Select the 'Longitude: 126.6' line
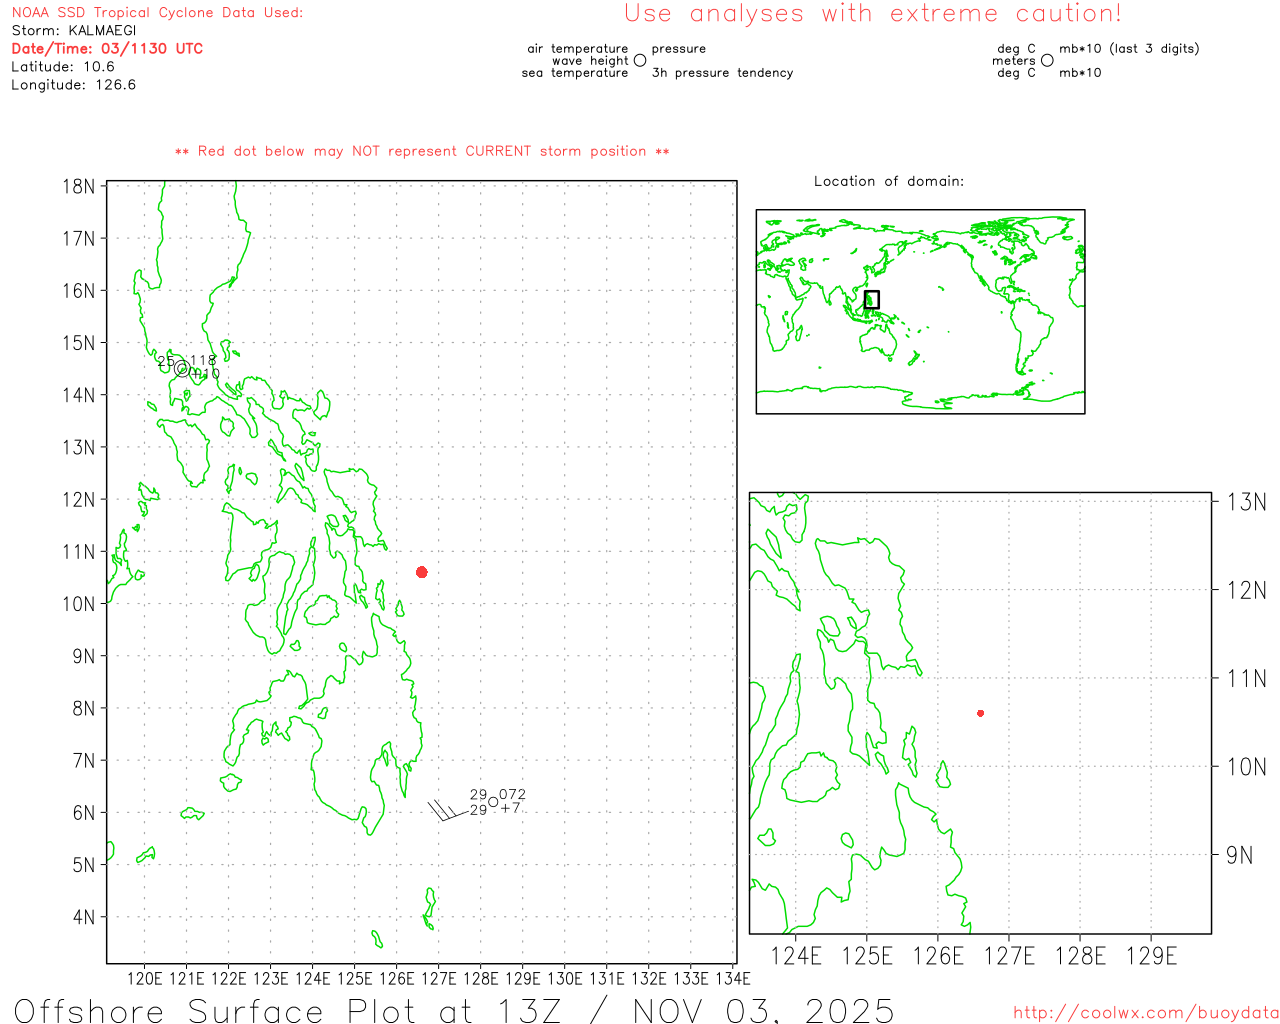This screenshot has height=1024, width=1280. pos(73,85)
